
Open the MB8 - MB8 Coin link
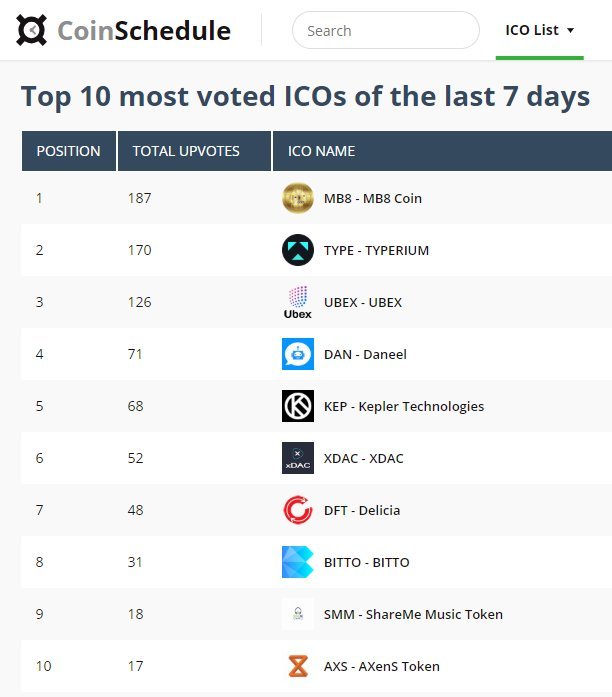(x=372, y=198)
